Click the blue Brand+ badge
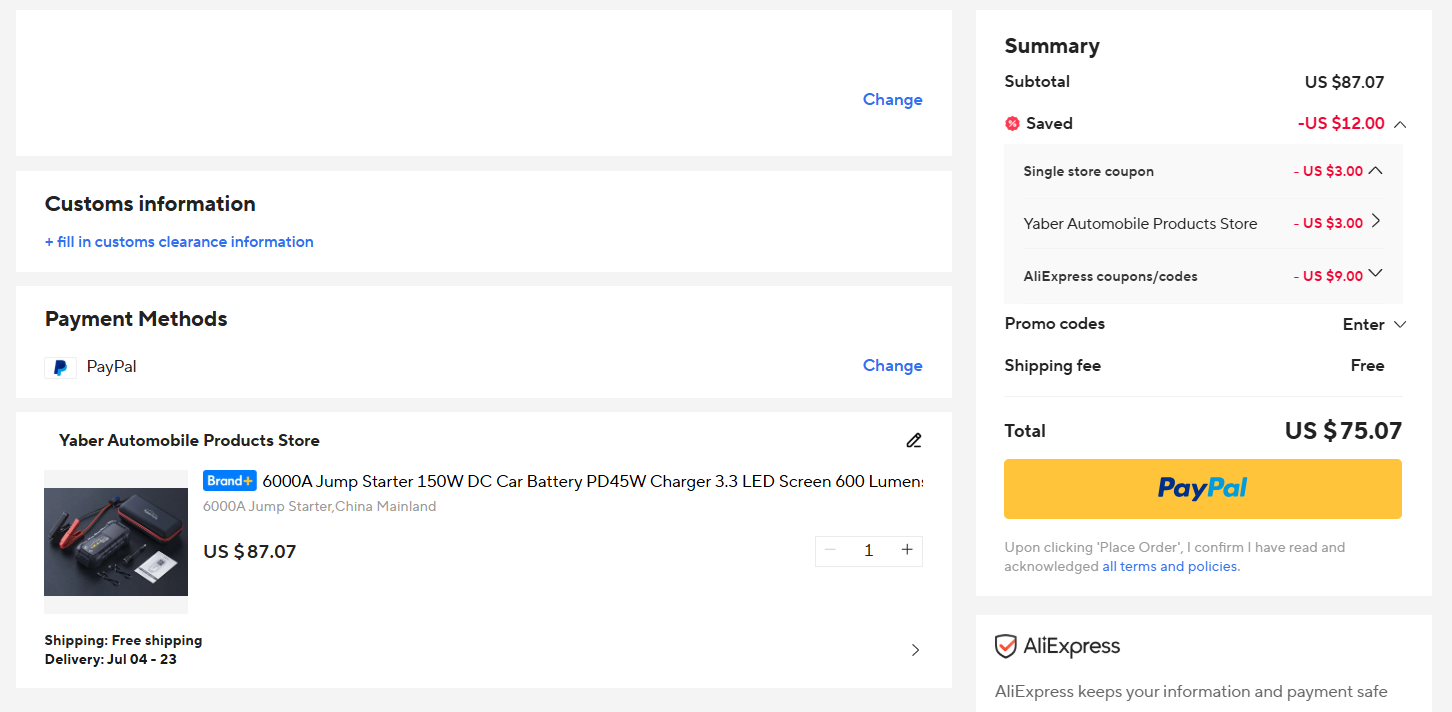 (230, 481)
